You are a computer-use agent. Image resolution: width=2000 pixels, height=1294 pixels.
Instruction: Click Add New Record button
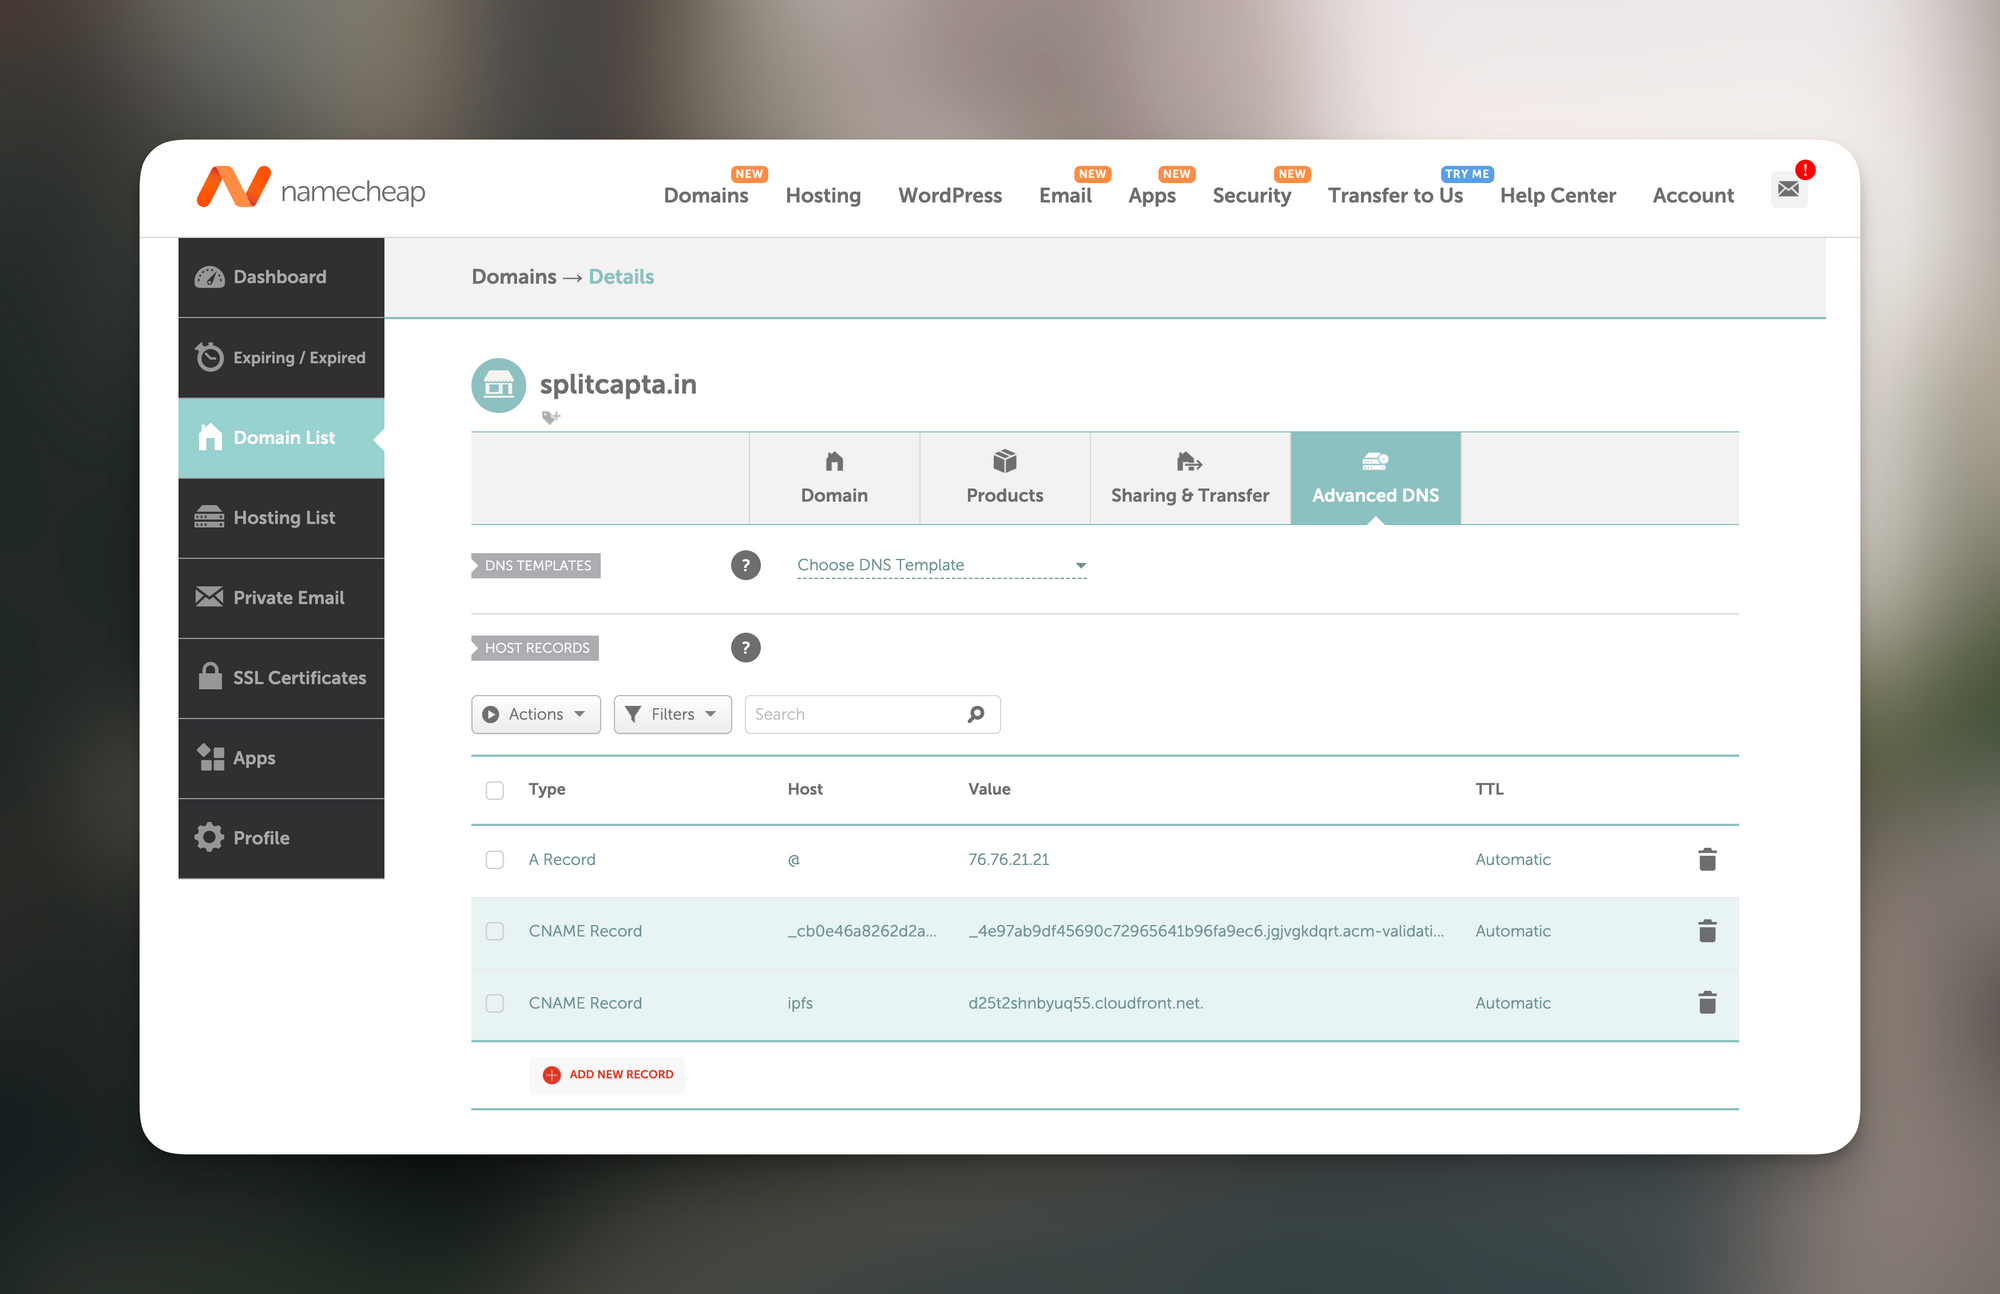pyautogui.click(x=608, y=1075)
